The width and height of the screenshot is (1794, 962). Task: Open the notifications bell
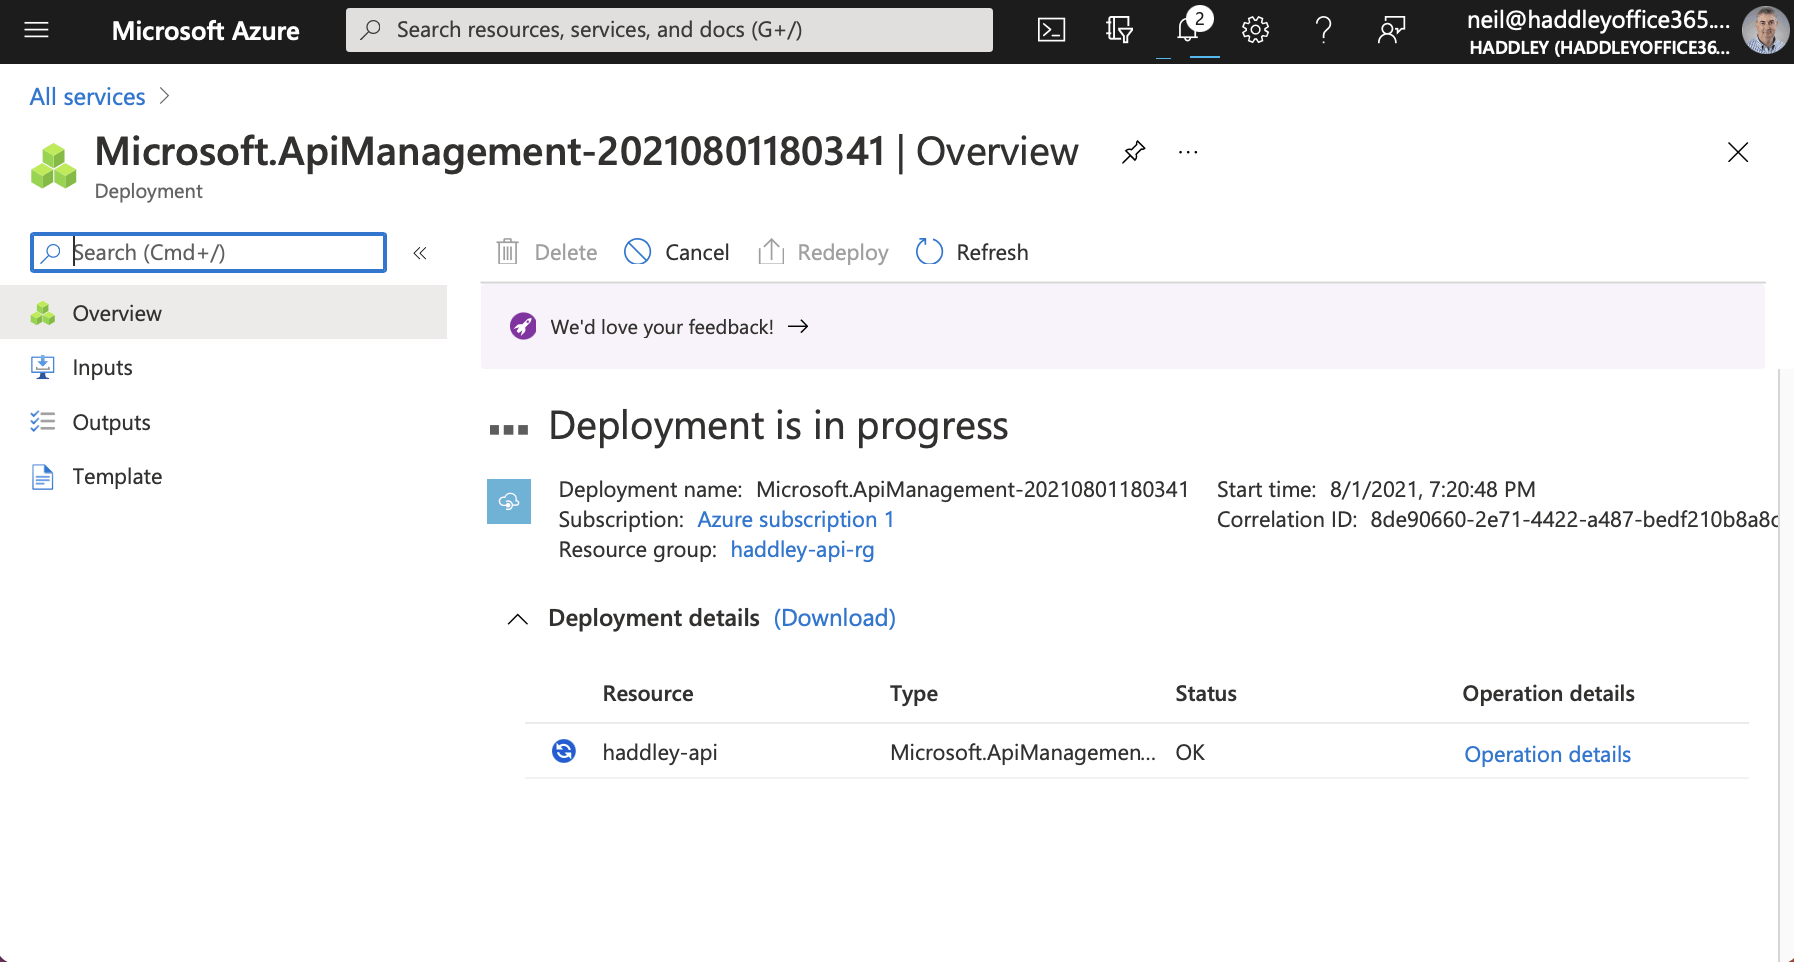[1188, 30]
